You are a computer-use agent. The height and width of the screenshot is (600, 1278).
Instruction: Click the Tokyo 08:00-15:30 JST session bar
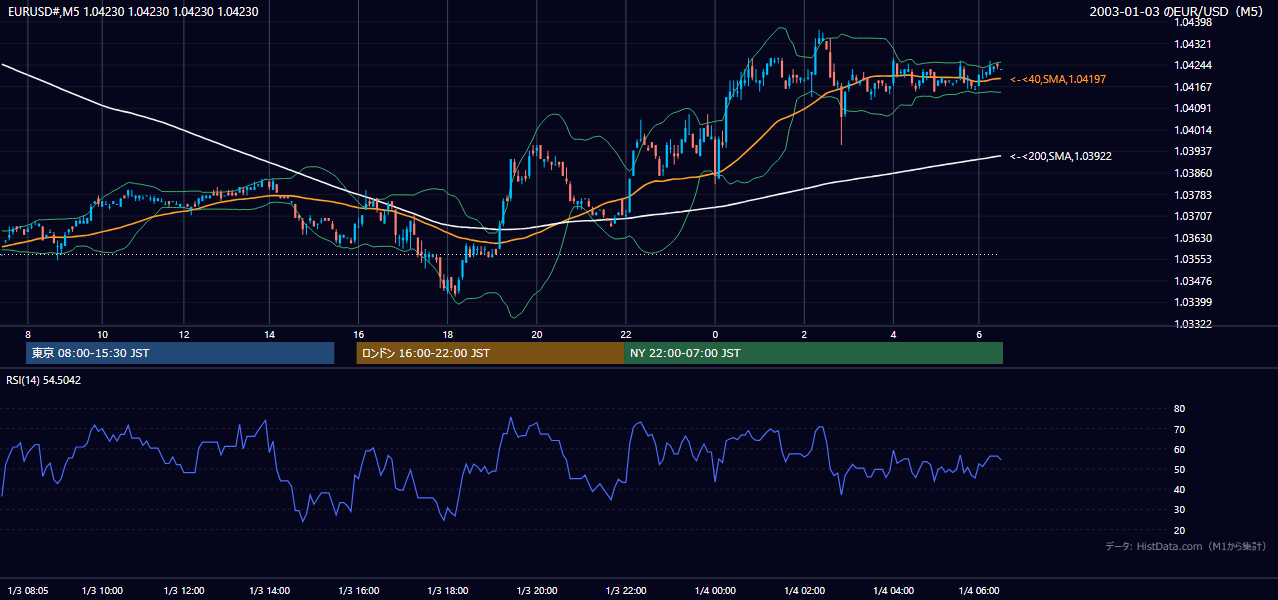pos(180,353)
